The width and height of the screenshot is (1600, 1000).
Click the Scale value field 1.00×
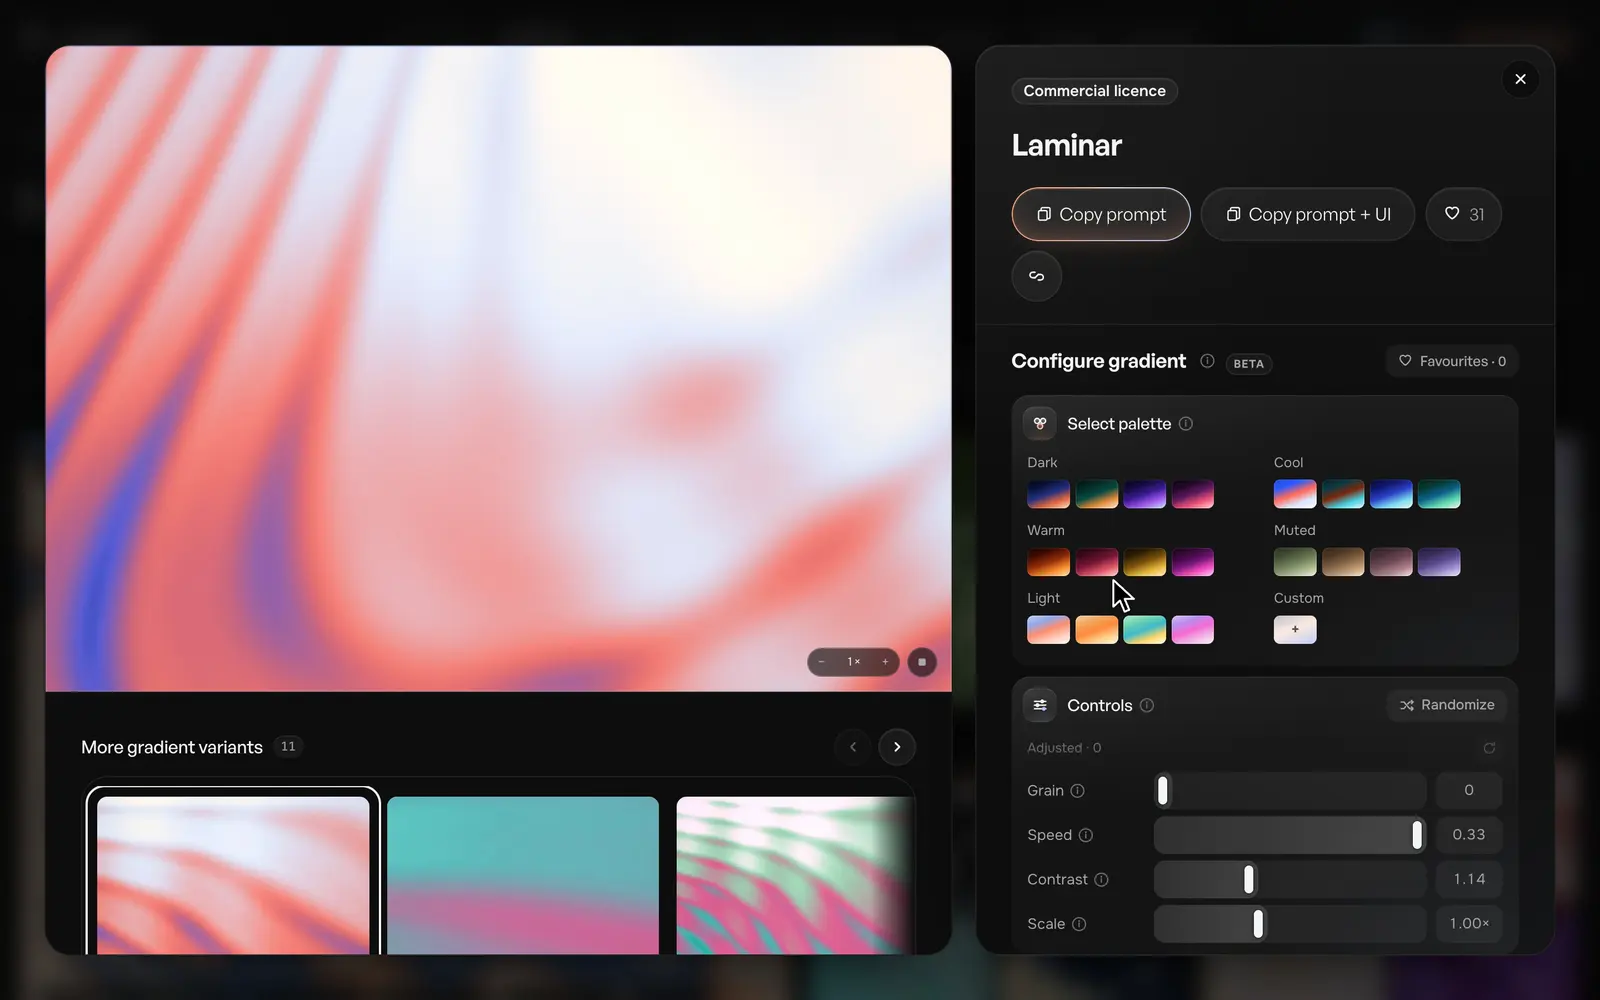pos(1469,924)
